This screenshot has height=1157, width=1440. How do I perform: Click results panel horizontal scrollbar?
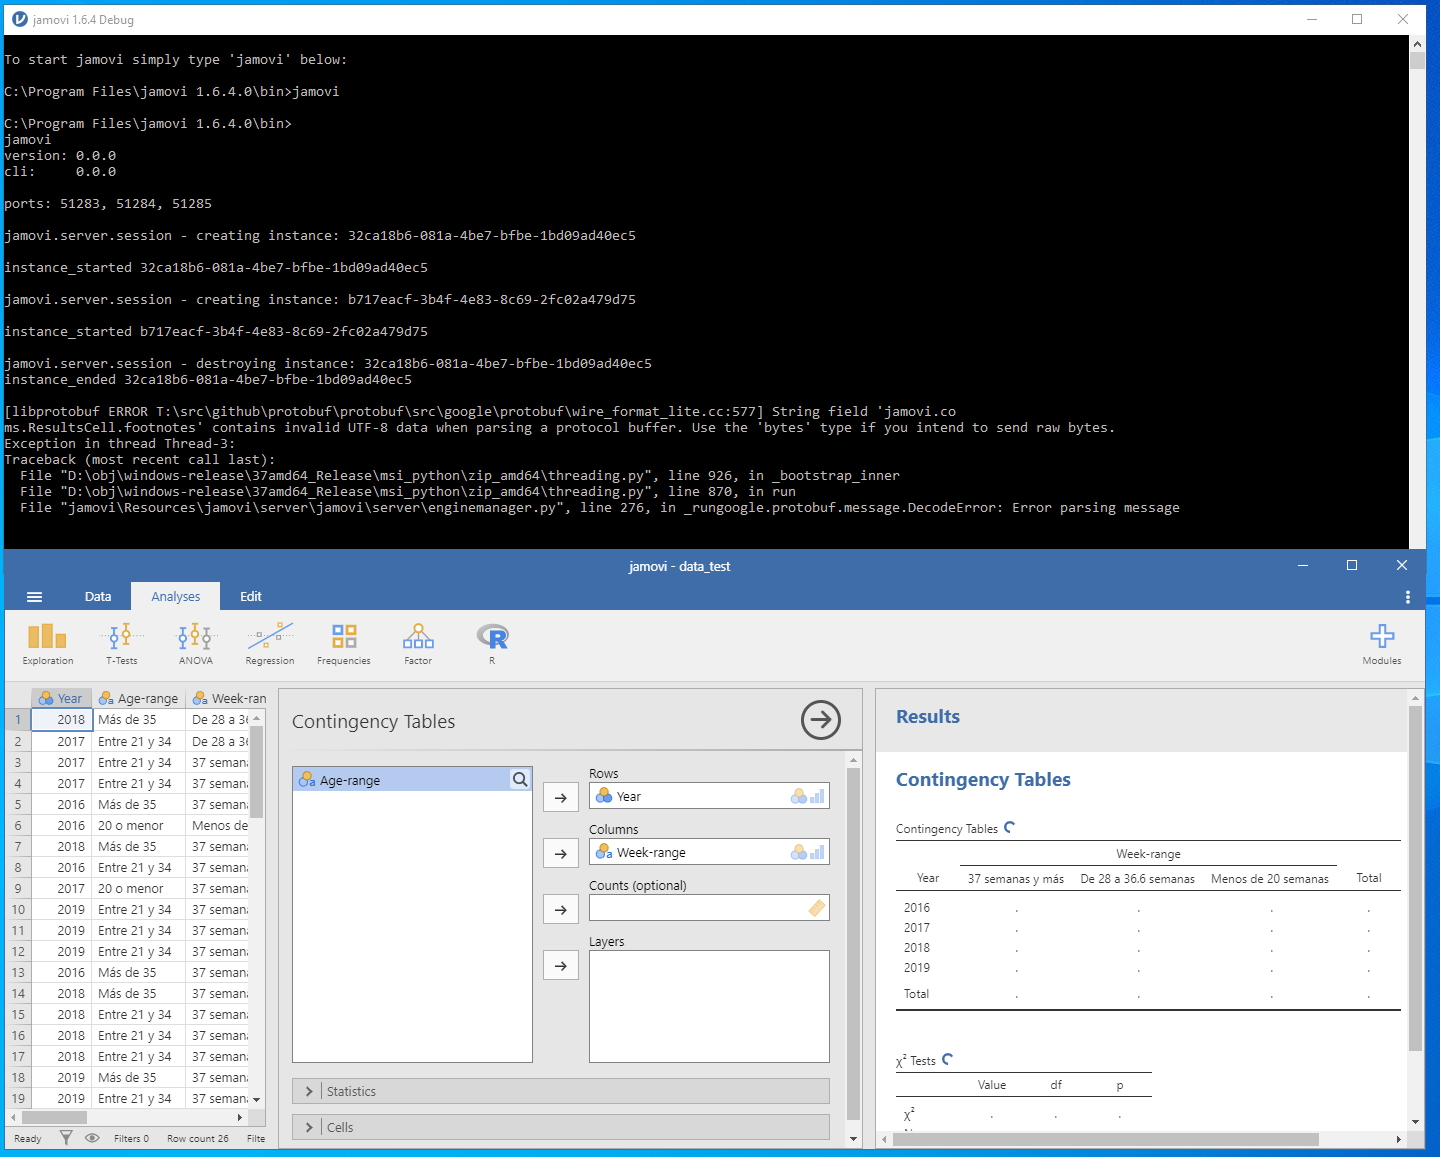[x=1104, y=1139]
